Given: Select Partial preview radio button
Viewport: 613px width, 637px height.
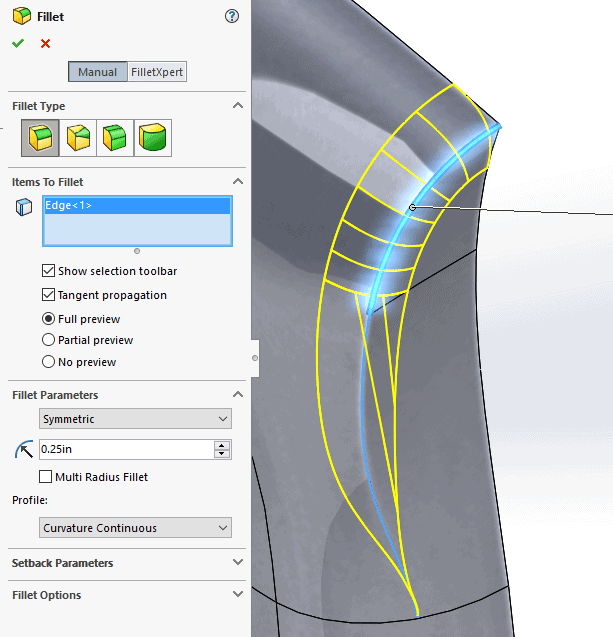Looking at the screenshot, I should coord(48,340).
